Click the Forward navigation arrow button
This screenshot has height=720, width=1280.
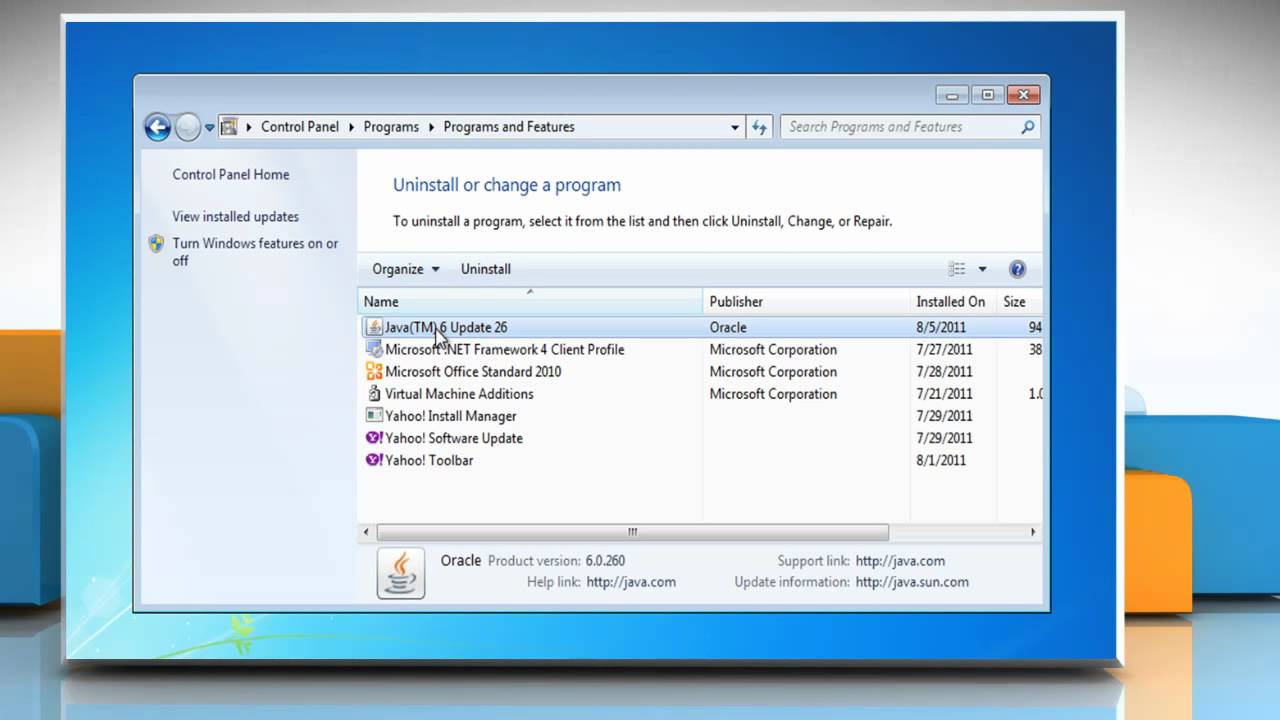coord(188,127)
